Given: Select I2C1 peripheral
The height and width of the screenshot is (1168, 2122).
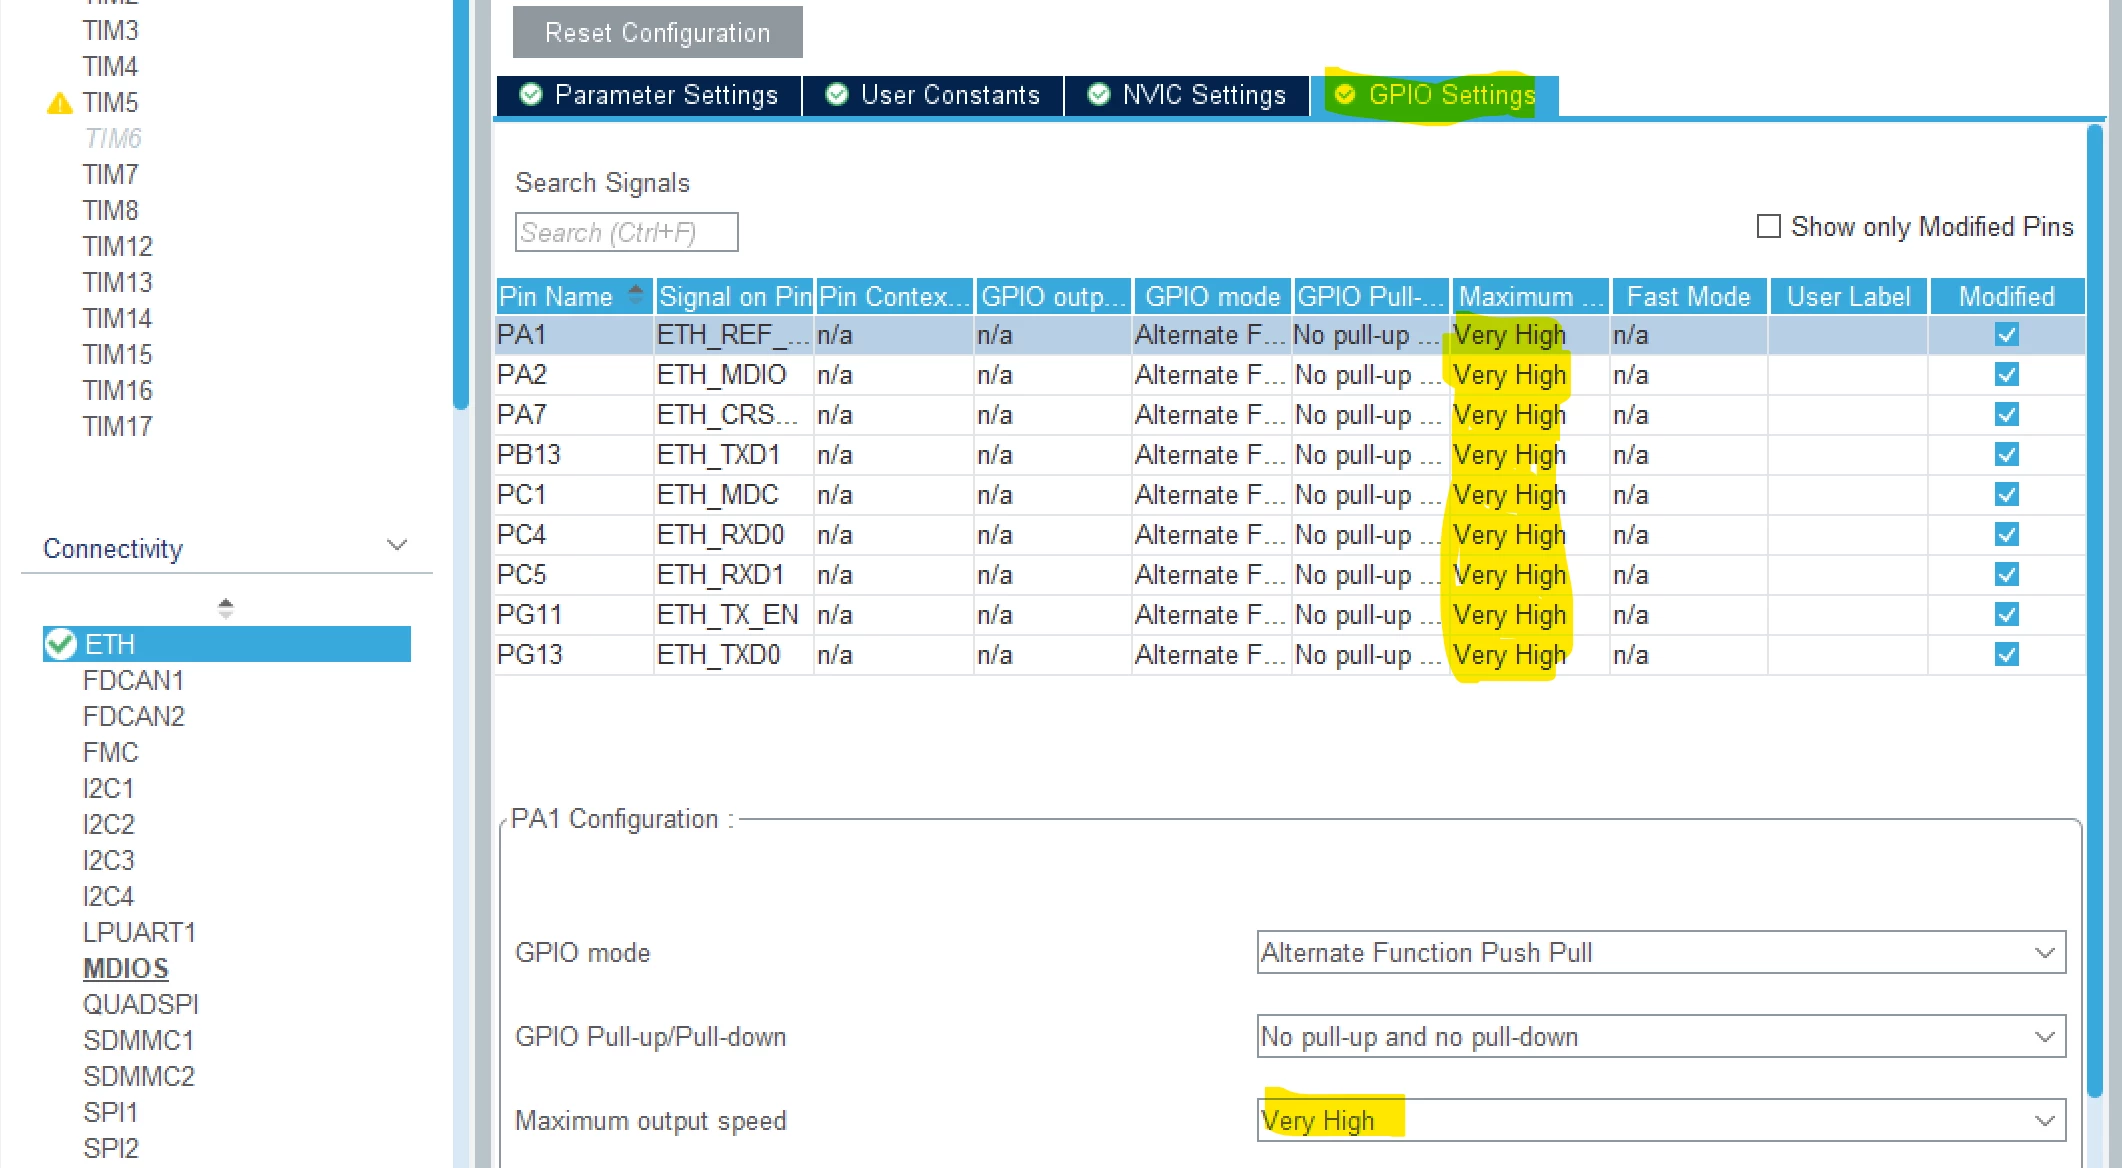Looking at the screenshot, I should tap(108, 788).
